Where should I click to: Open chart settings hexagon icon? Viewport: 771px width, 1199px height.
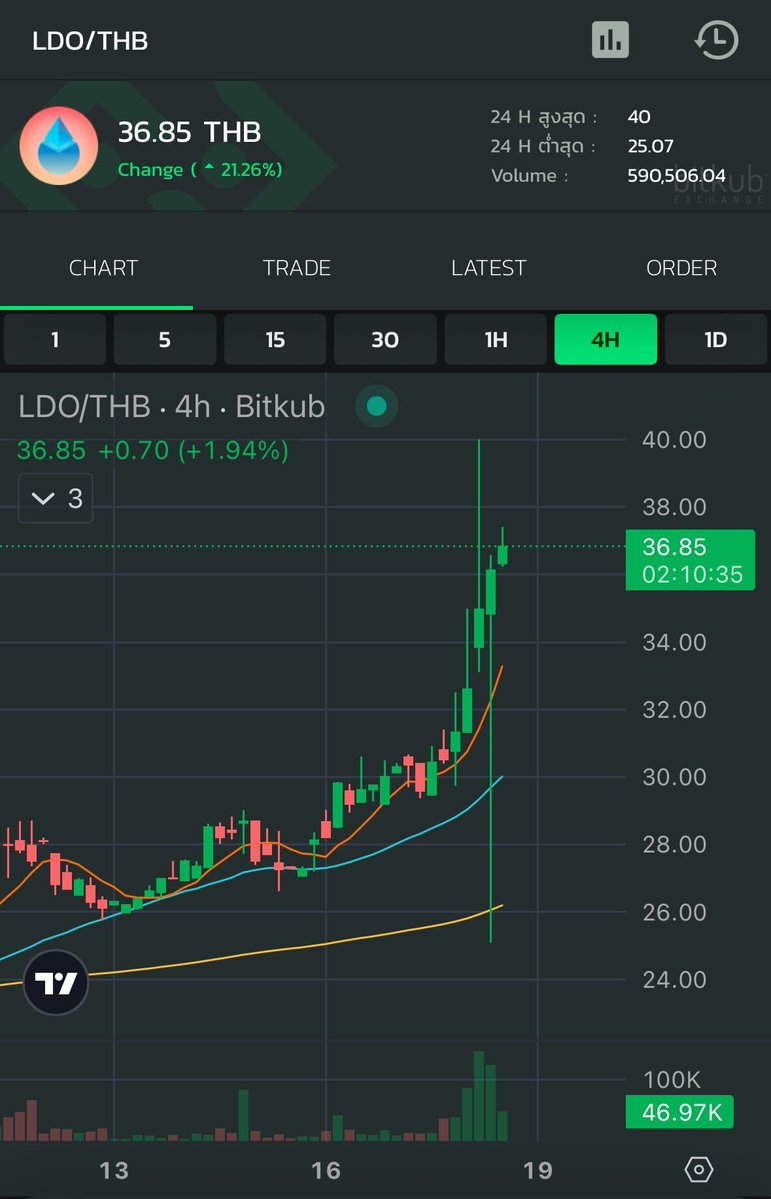tap(699, 1169)
